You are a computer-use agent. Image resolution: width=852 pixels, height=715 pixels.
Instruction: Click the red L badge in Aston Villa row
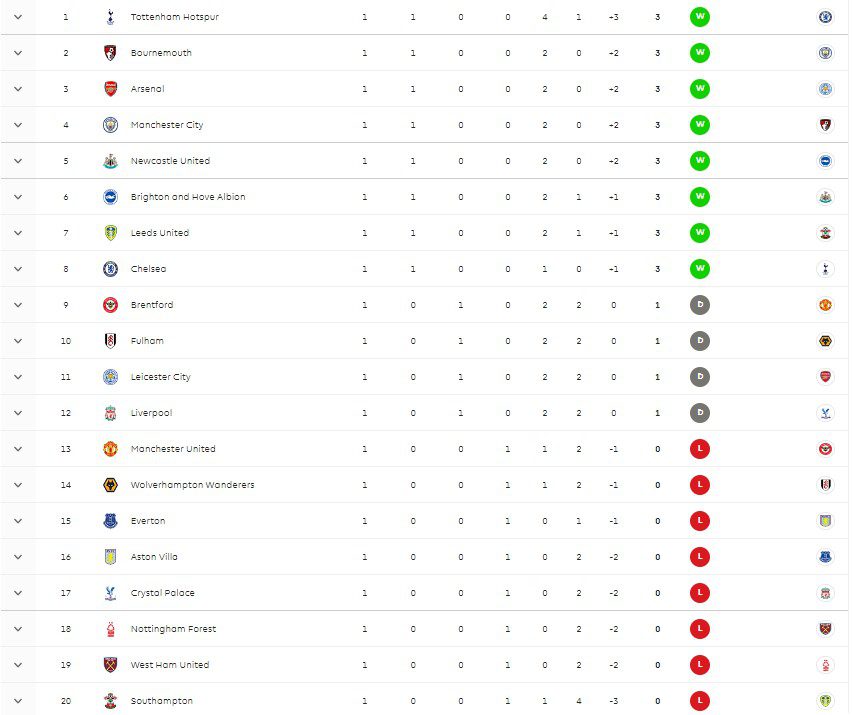[x=700, y=557]
